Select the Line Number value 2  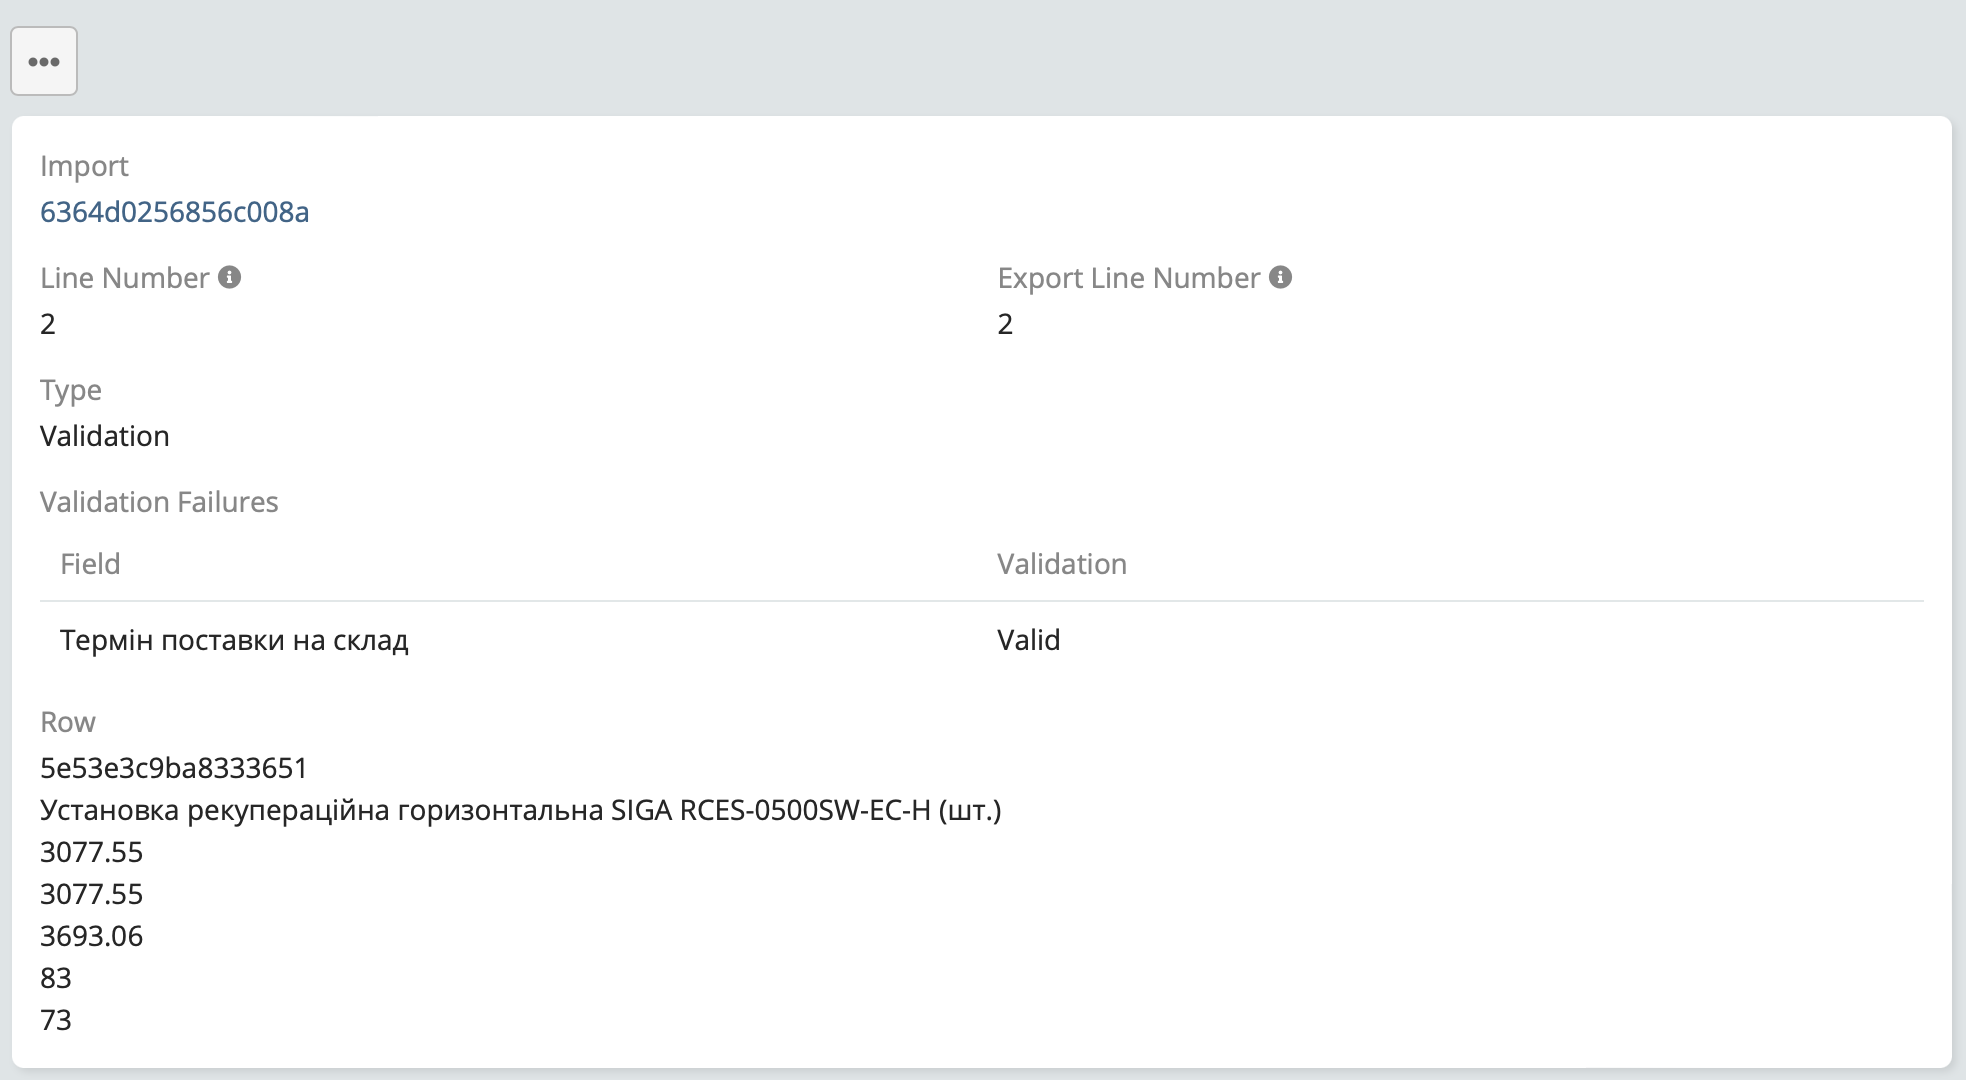48,324
